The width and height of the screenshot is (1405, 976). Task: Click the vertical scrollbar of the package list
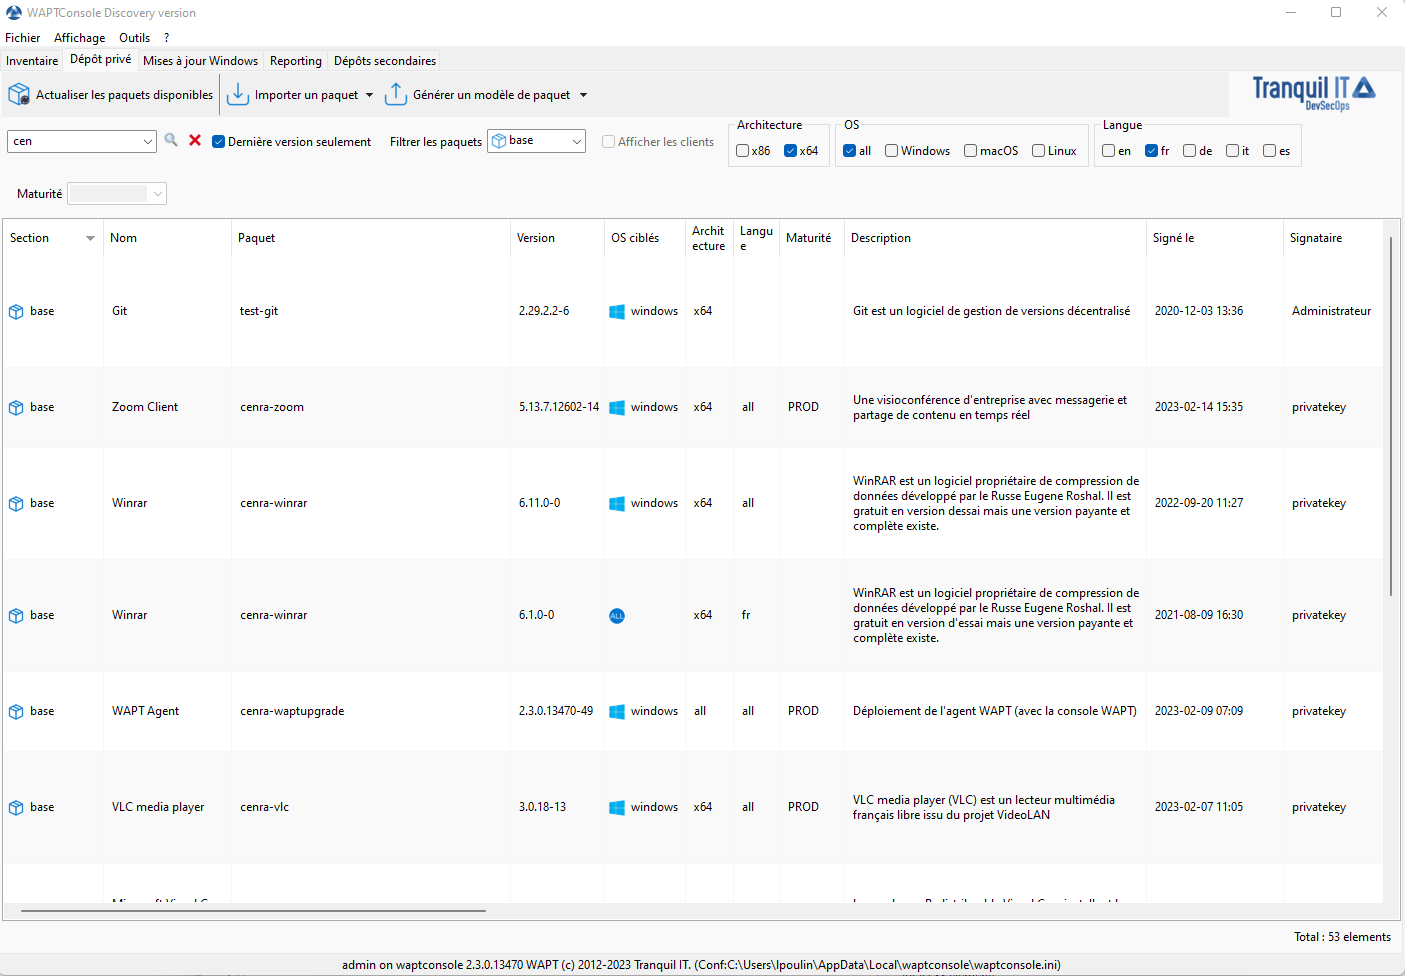pos(1390,416)
